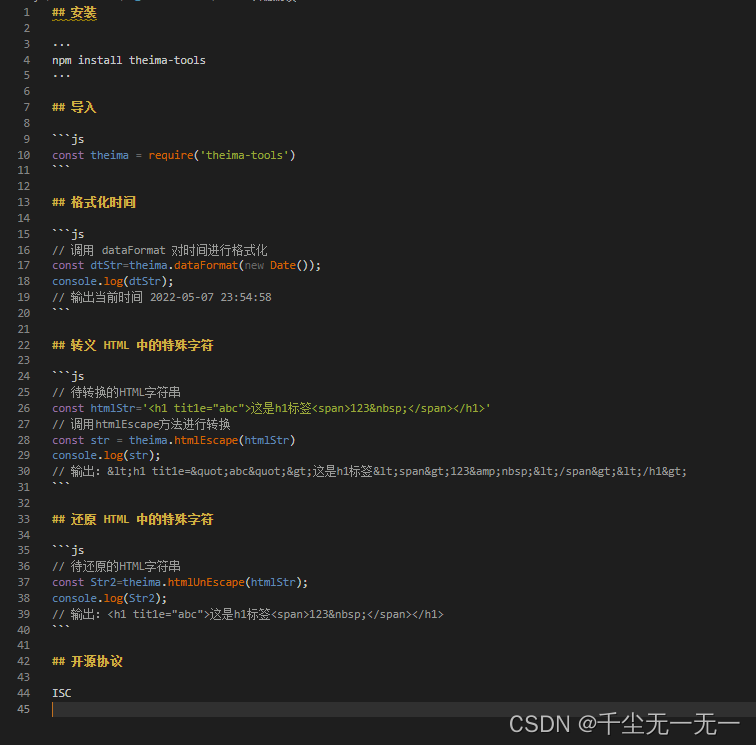
Task: Click the comment '待还原的HTML字符串'
Action: tap(116, 566)
